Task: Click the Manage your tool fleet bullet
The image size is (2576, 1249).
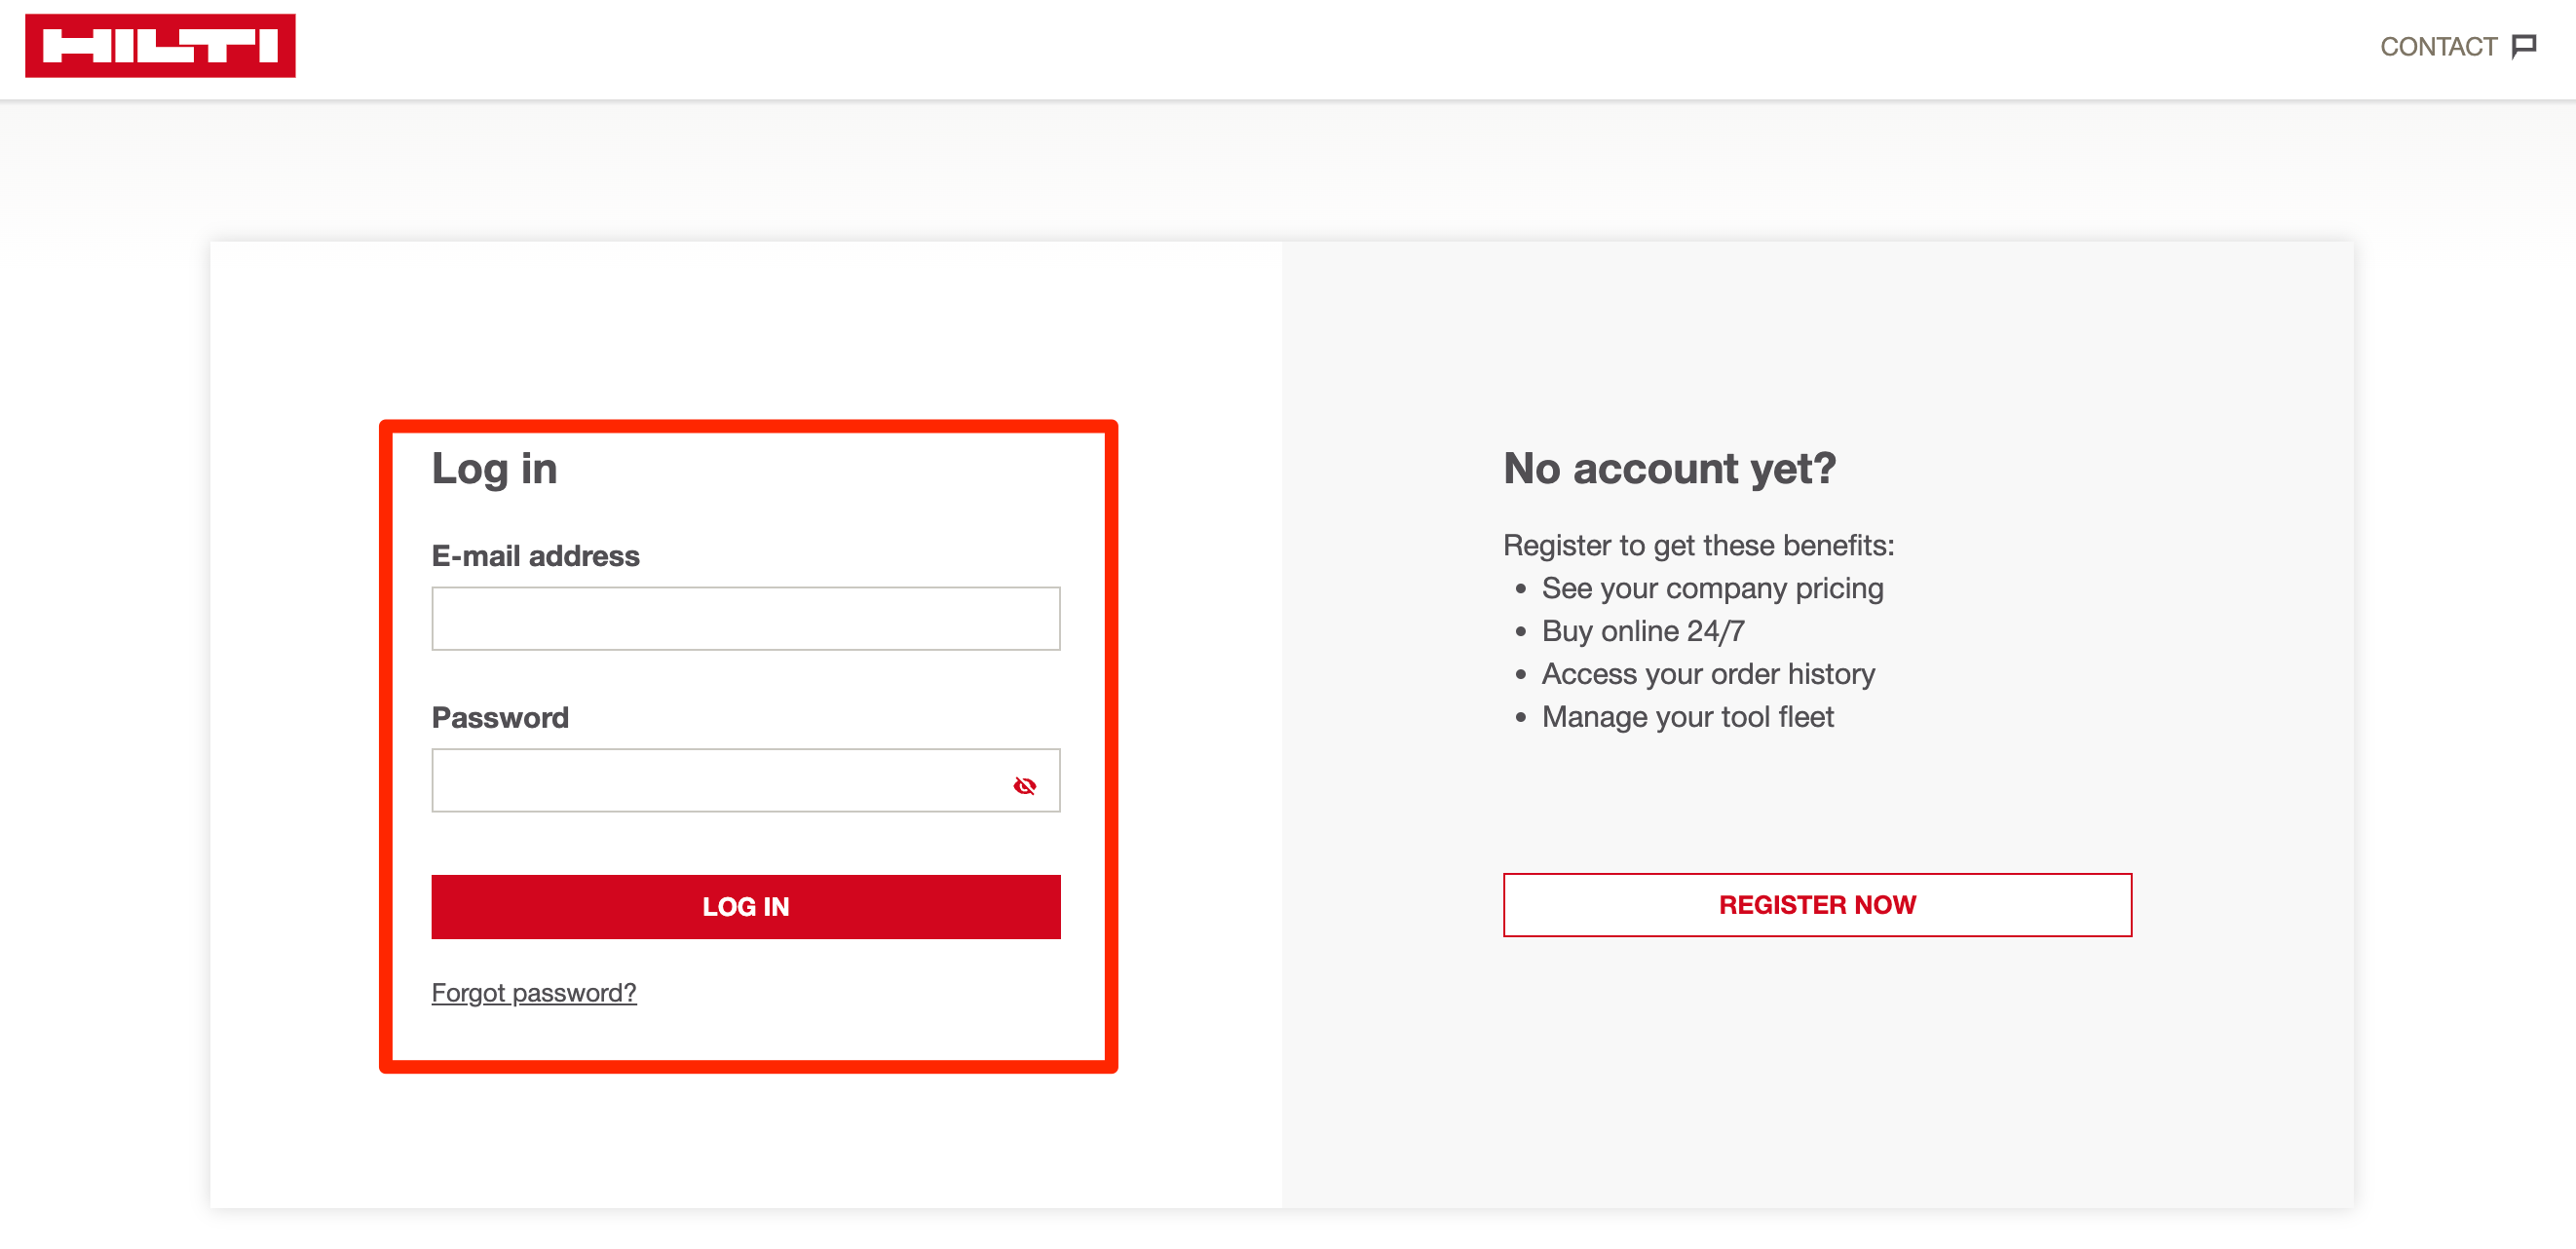Action: pos(1687,717)
